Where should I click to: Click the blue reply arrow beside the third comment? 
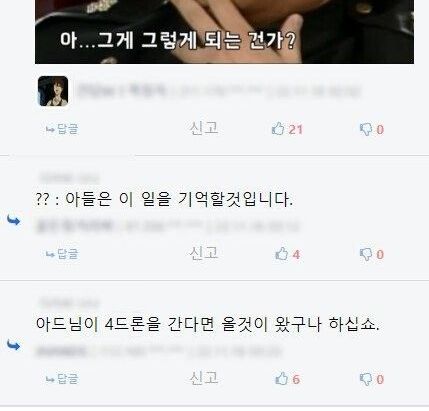click(x=14, y=345)
